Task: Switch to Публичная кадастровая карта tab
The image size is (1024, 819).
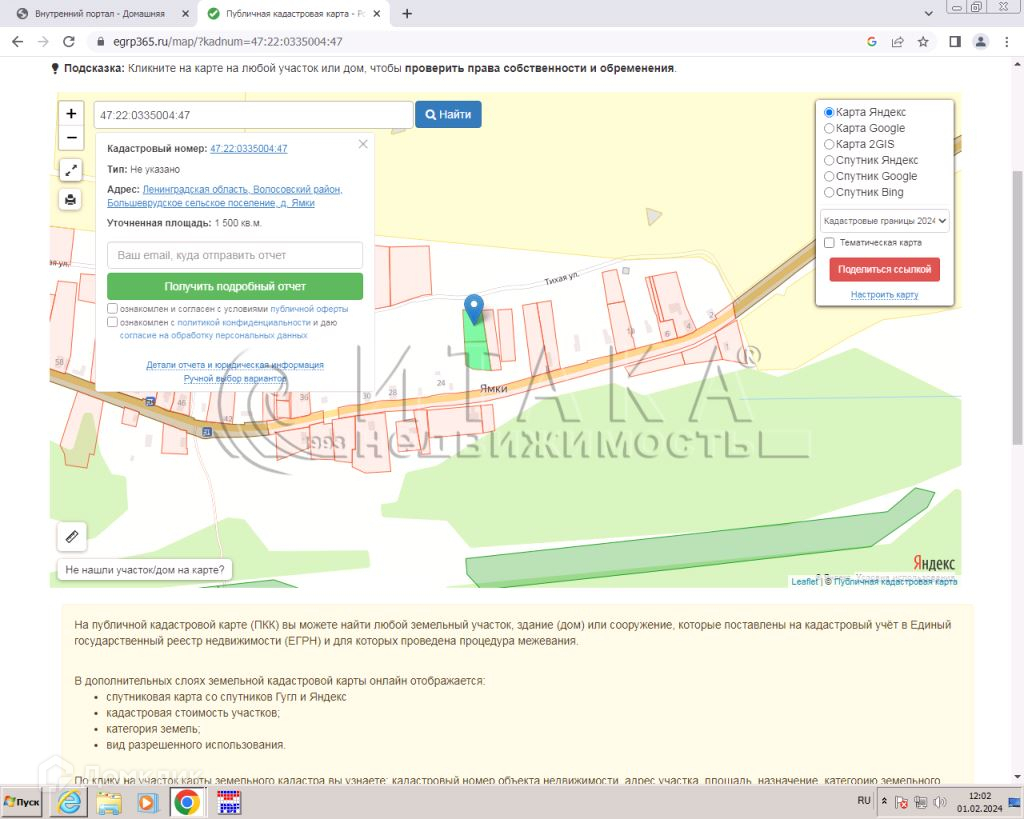Action: [x=294, y=14]
